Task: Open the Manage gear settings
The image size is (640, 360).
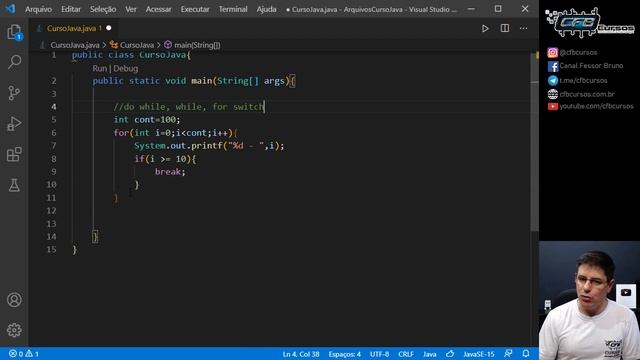Action: coord(14,330)
